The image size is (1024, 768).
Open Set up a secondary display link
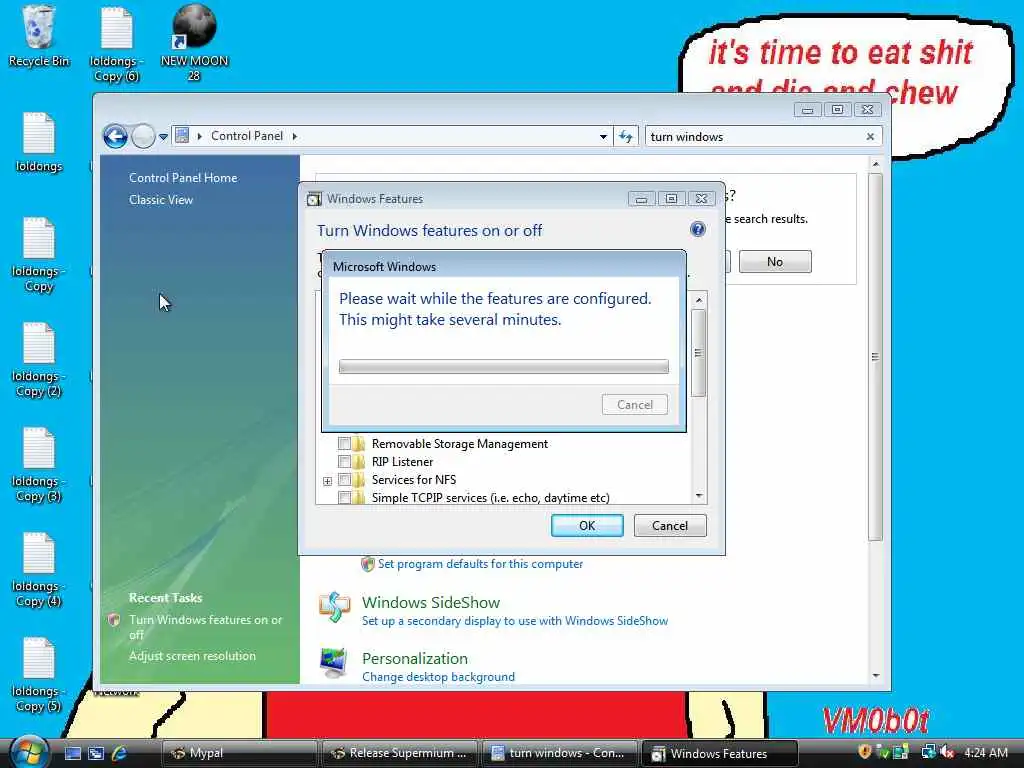click(515, 621)
